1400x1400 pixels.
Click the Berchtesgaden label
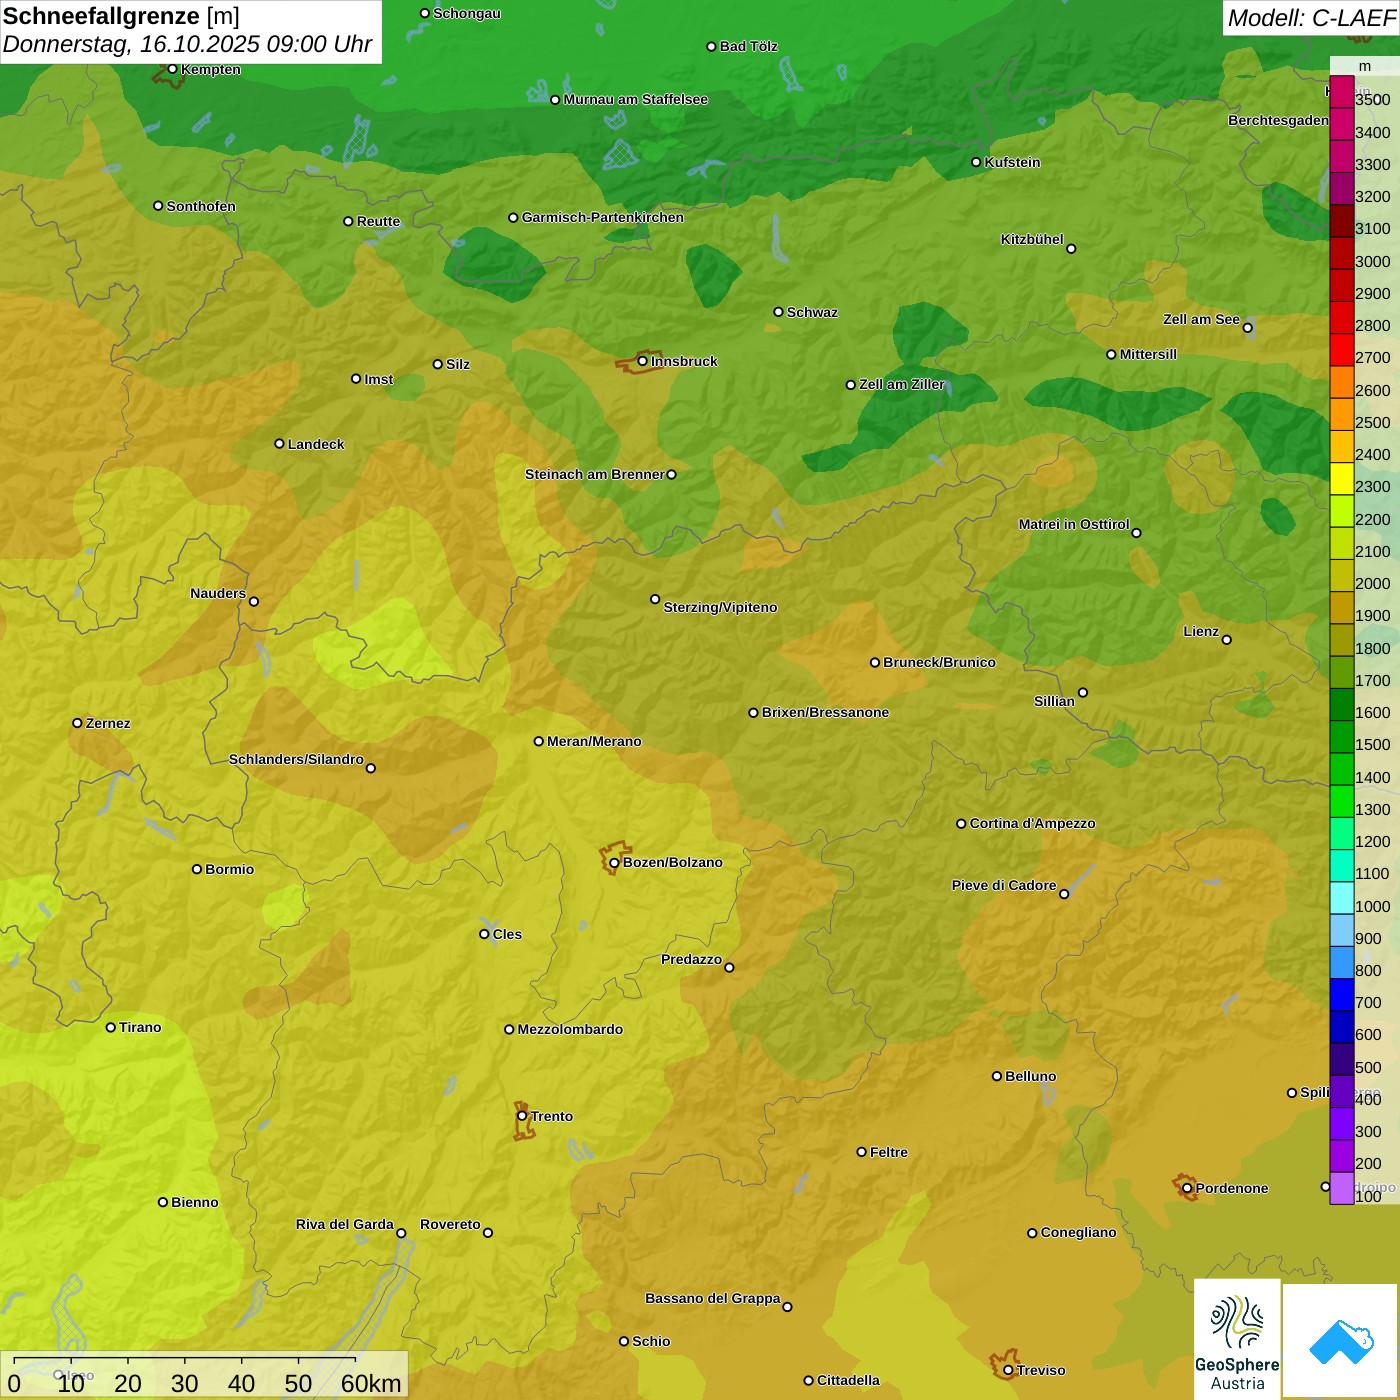tap(1278, 120)
